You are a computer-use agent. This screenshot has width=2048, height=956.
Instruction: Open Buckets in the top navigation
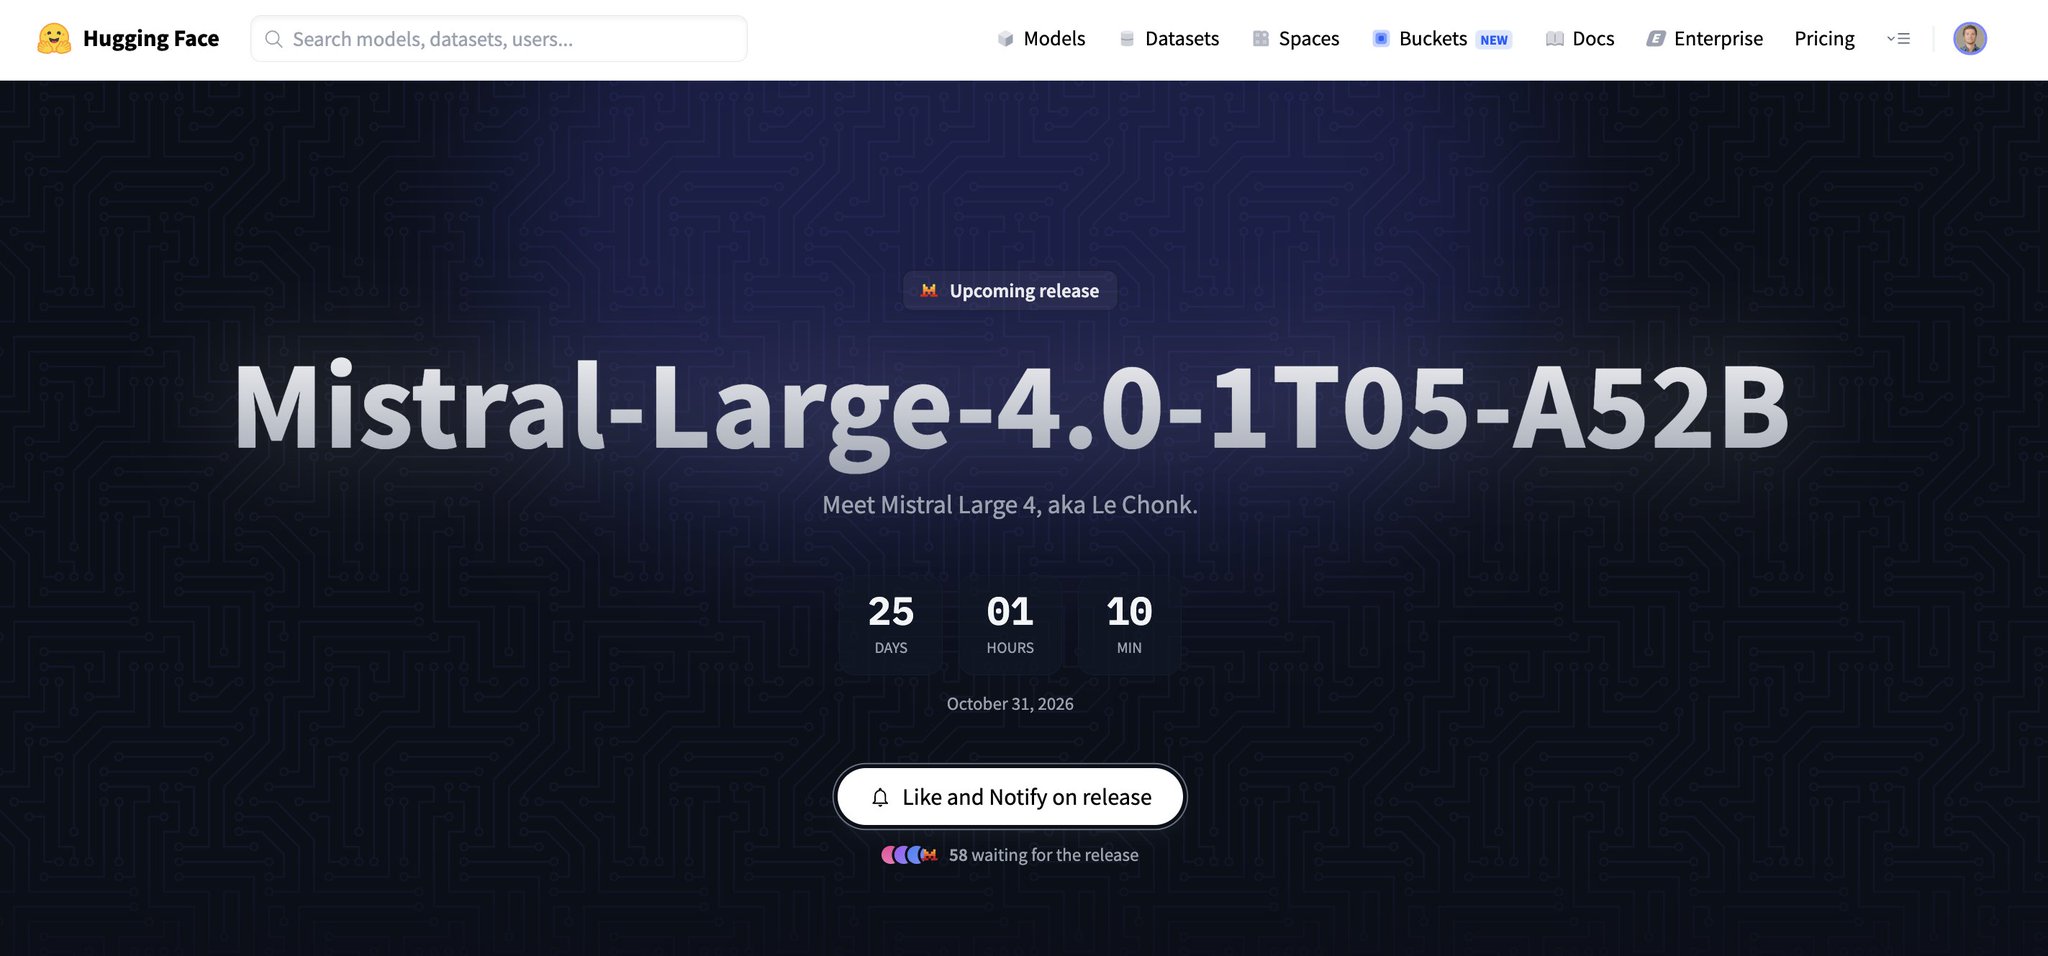[x=1433, y=39]
